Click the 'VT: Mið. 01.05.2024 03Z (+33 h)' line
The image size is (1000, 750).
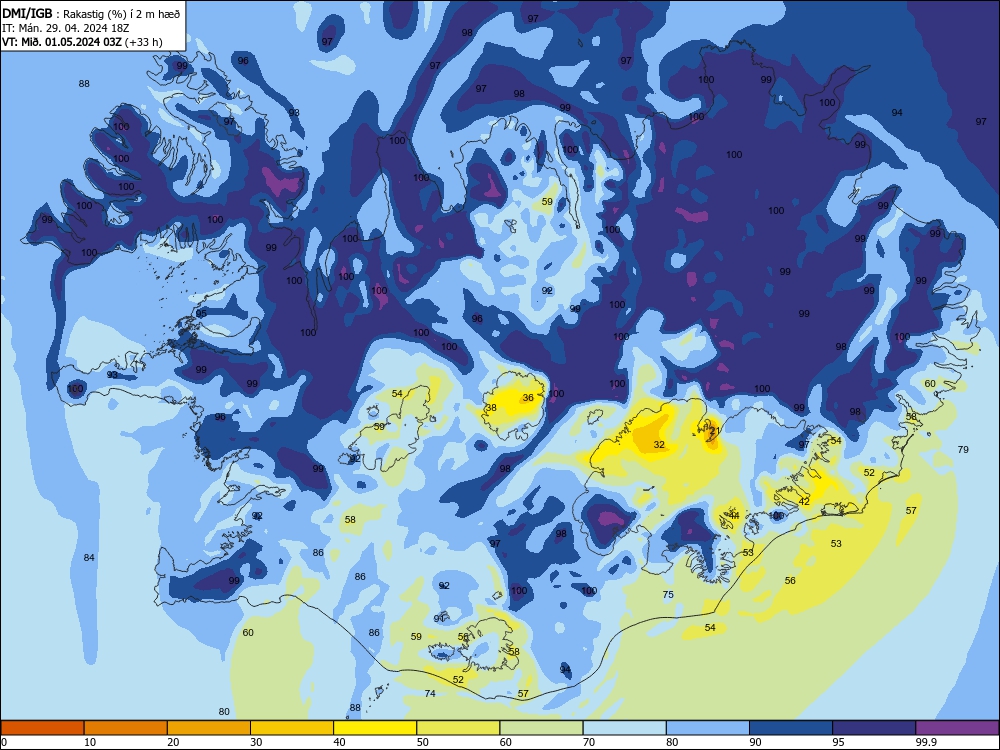coord(82,42)
